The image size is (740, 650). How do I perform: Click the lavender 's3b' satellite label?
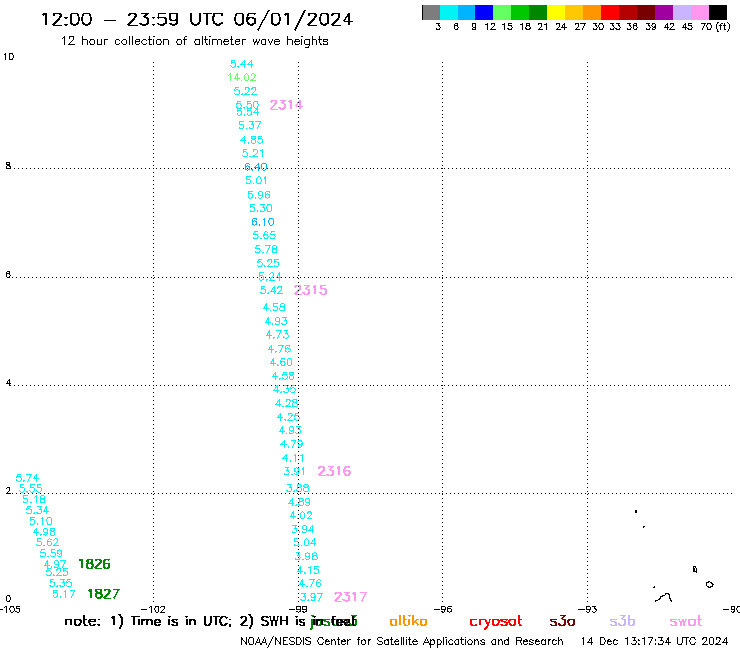point(622,621)
